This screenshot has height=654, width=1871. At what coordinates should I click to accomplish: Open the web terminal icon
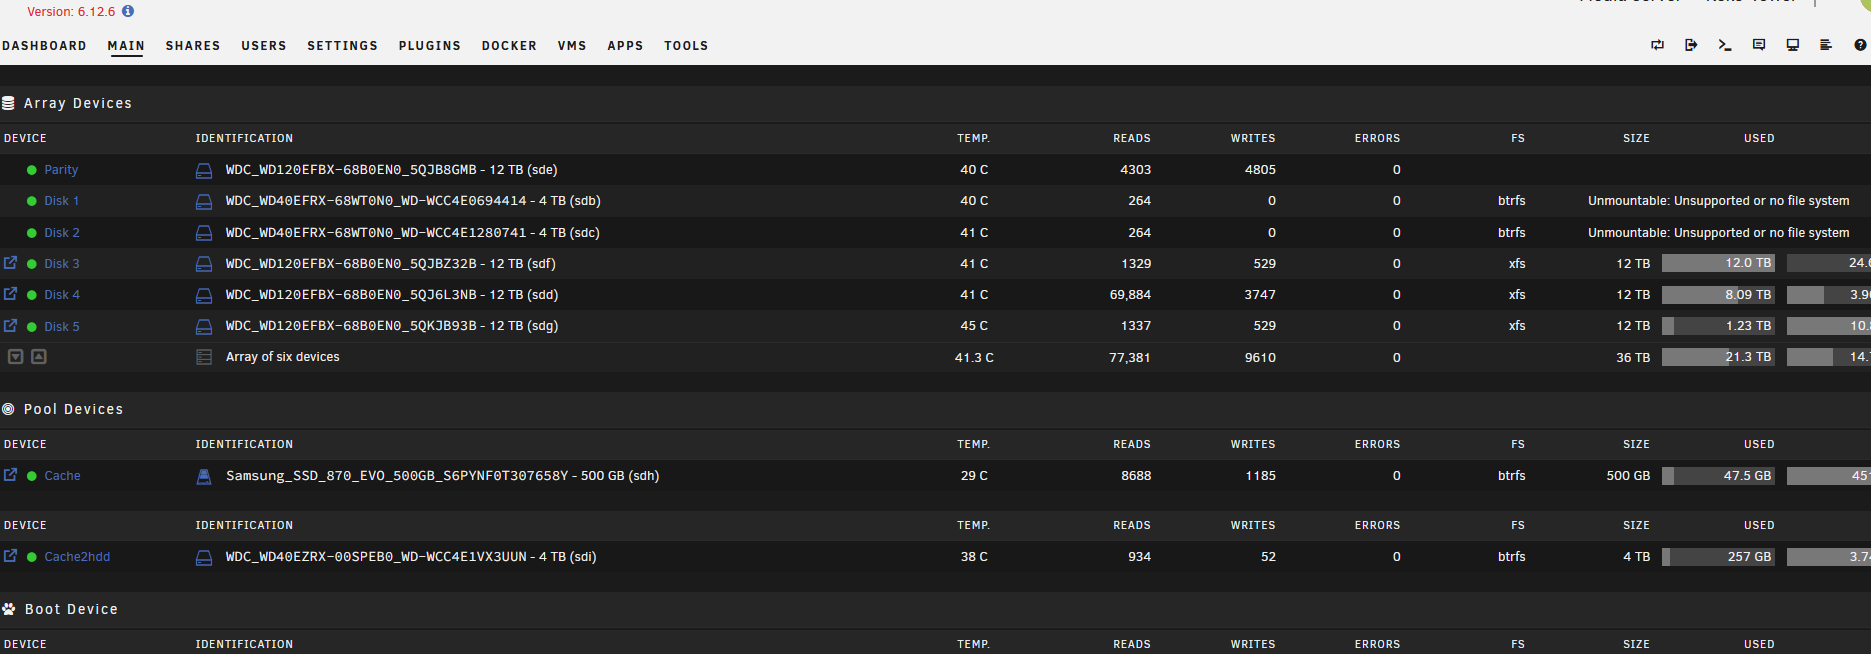(1725, 45)
